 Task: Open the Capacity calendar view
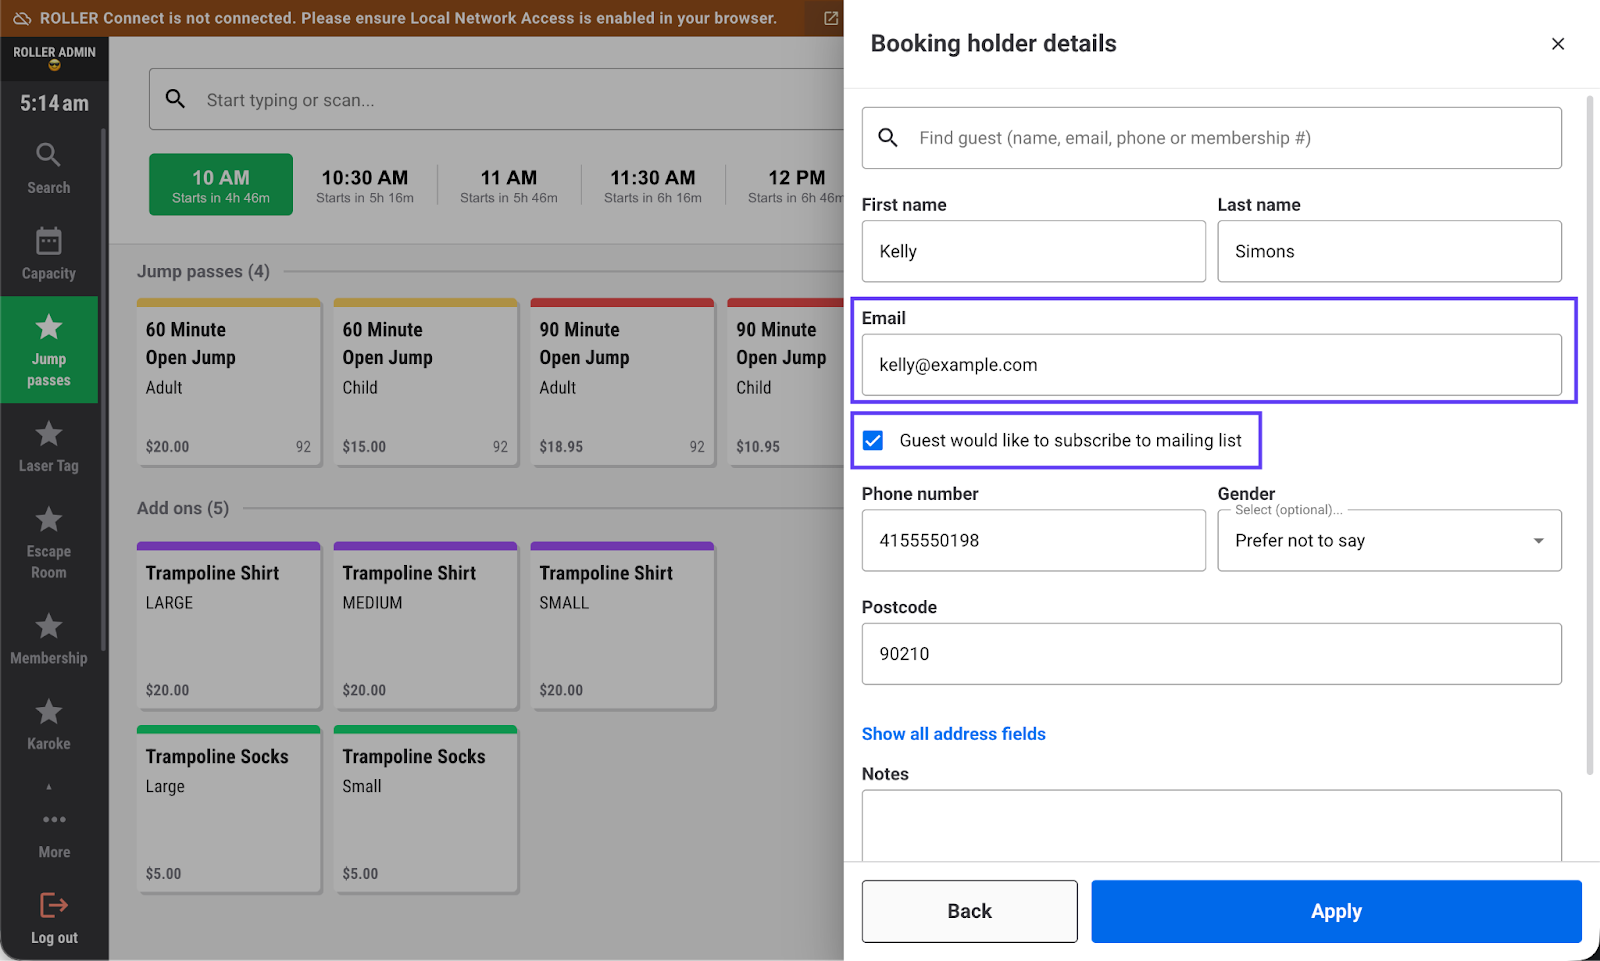click(49, 254)
